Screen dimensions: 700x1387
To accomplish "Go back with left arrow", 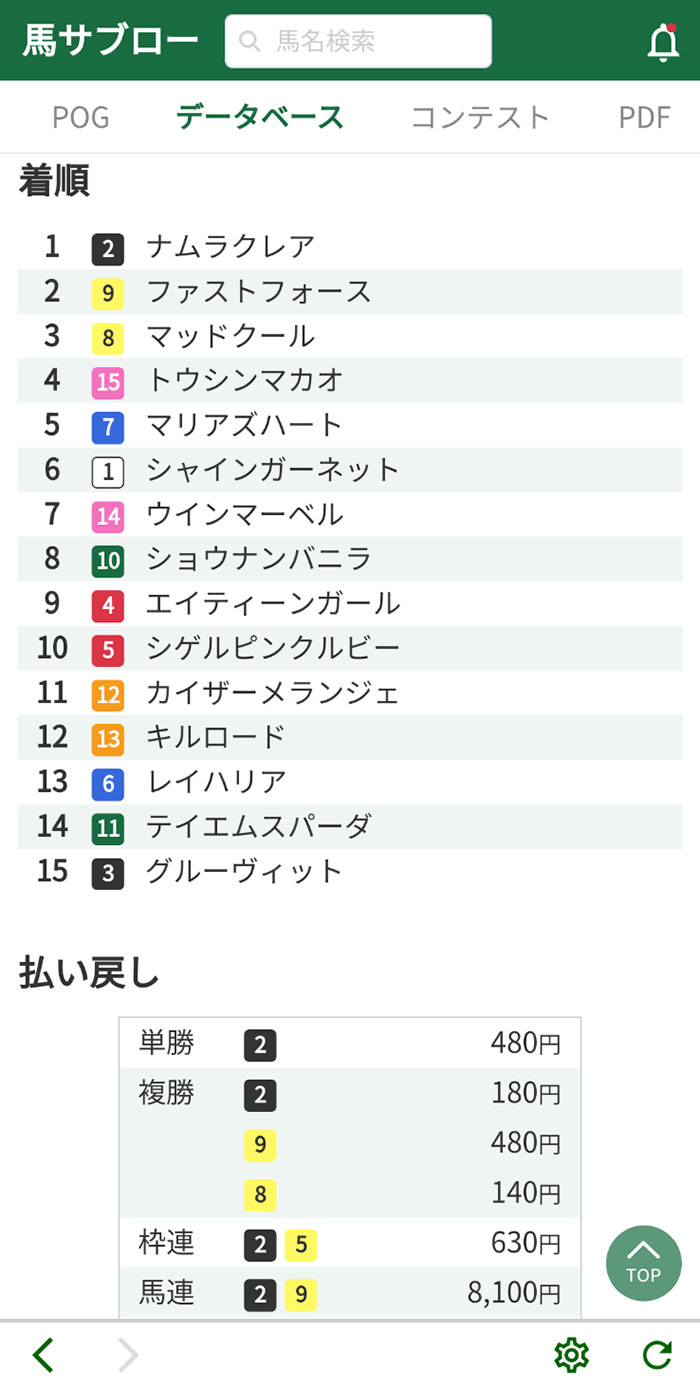I will tap(43, 1355).
